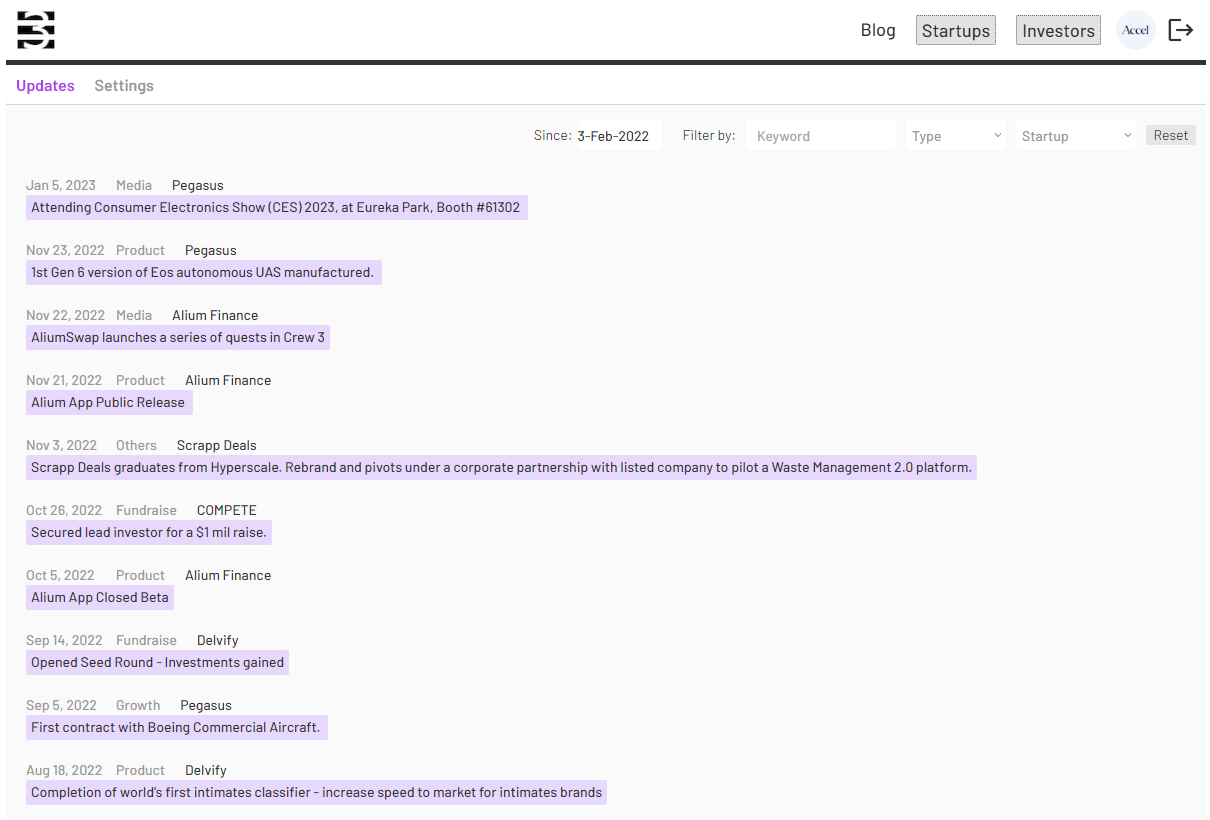This screenshot has width=1210, height=820.
Task: Click Delvify in the Aug 18 row
Action: click(x=206, y=771)
